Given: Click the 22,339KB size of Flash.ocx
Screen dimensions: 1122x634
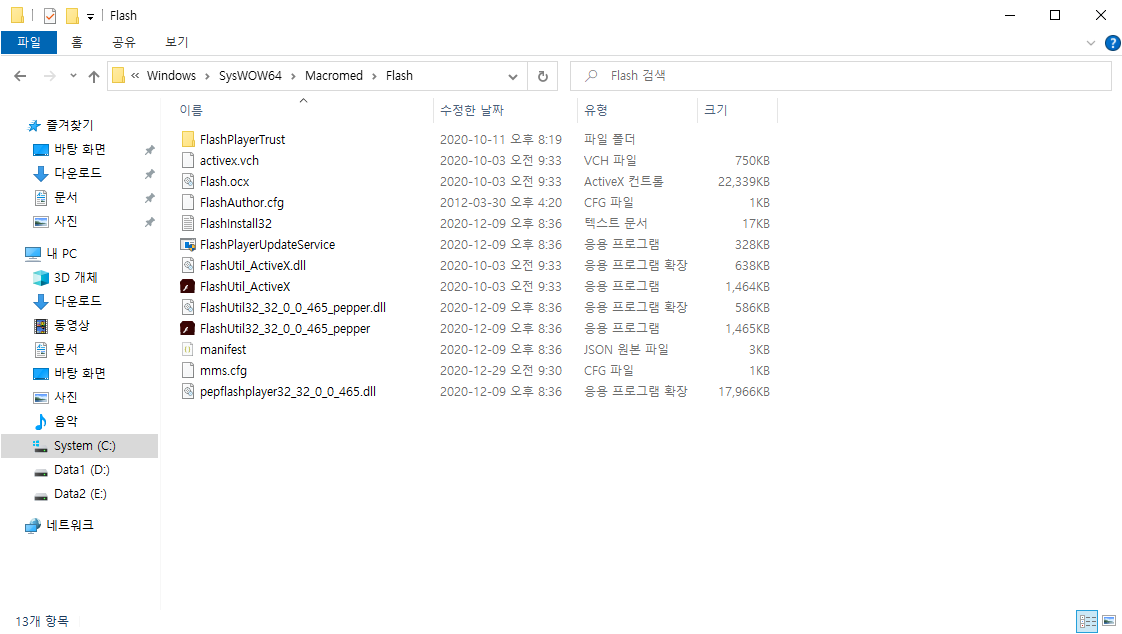Looking at the screenshot, I should click(744, 182).
